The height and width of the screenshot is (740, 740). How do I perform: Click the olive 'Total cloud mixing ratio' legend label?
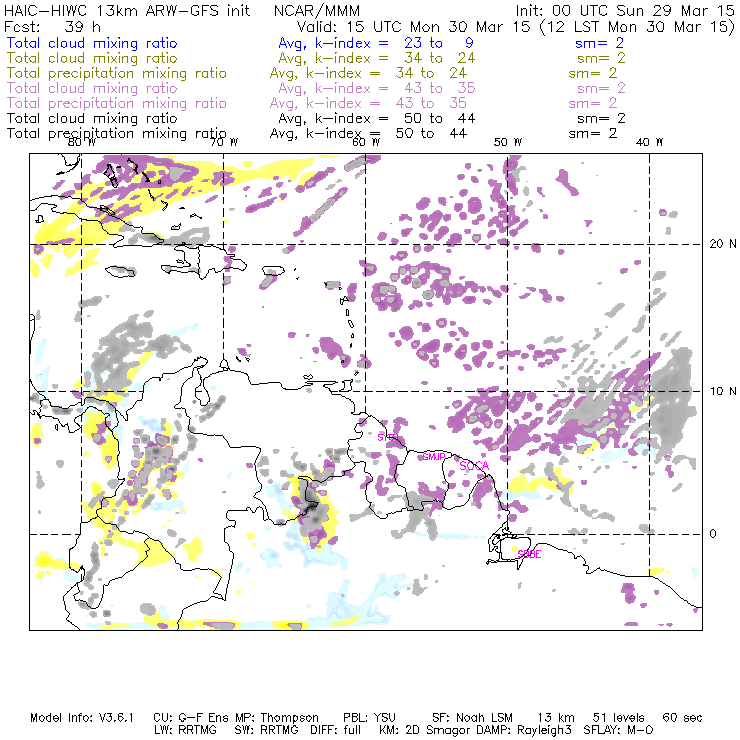[x=92, y=58]
